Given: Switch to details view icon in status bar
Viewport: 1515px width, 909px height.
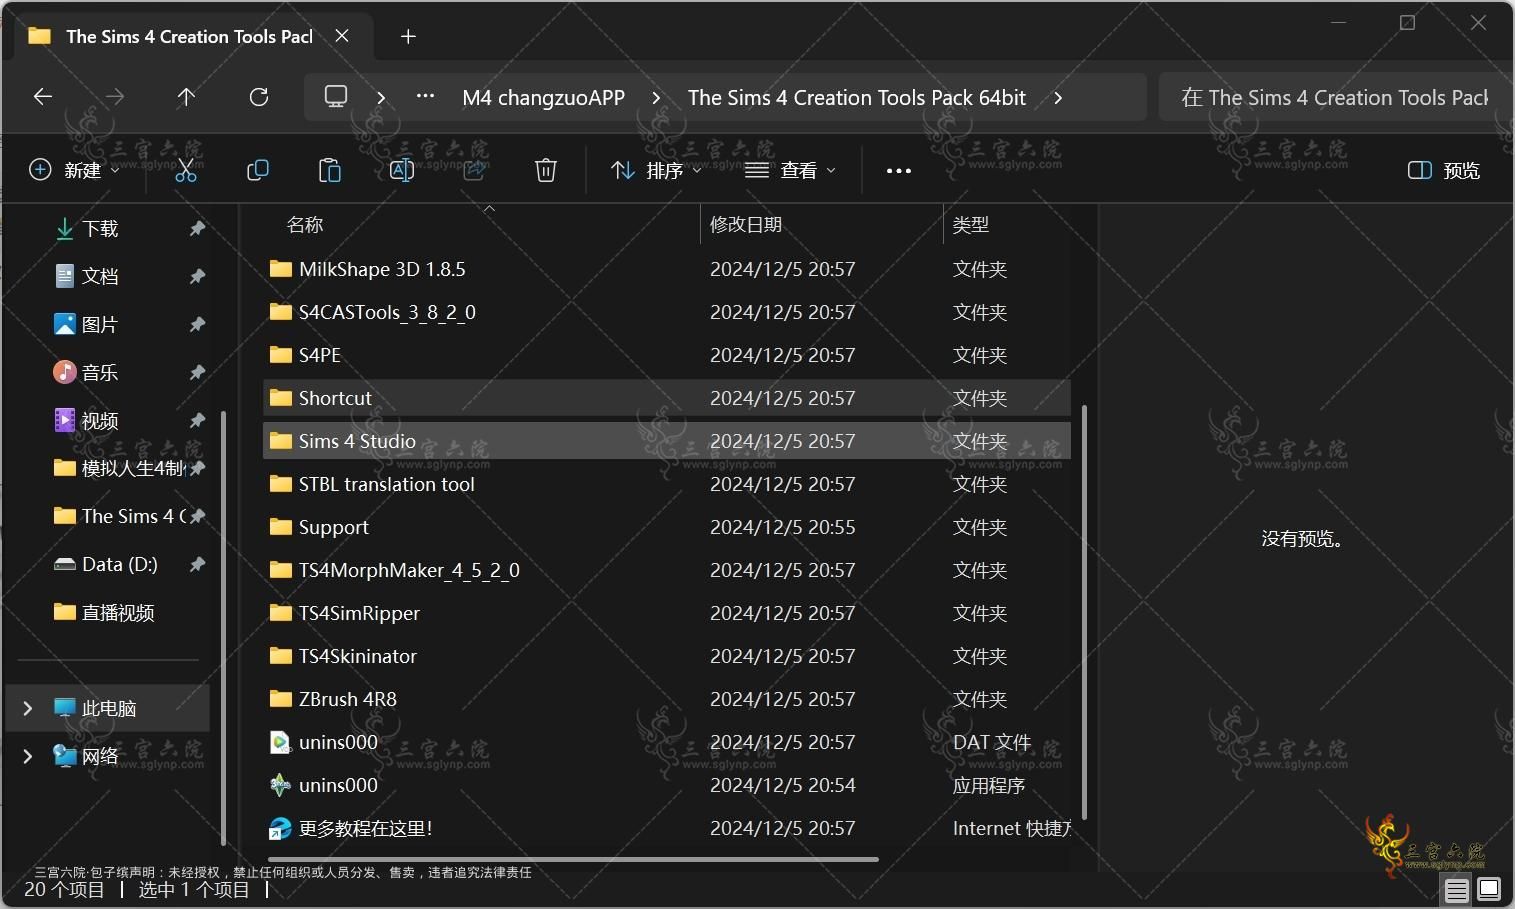Looking at the screenshot, I should [1457, 889].
